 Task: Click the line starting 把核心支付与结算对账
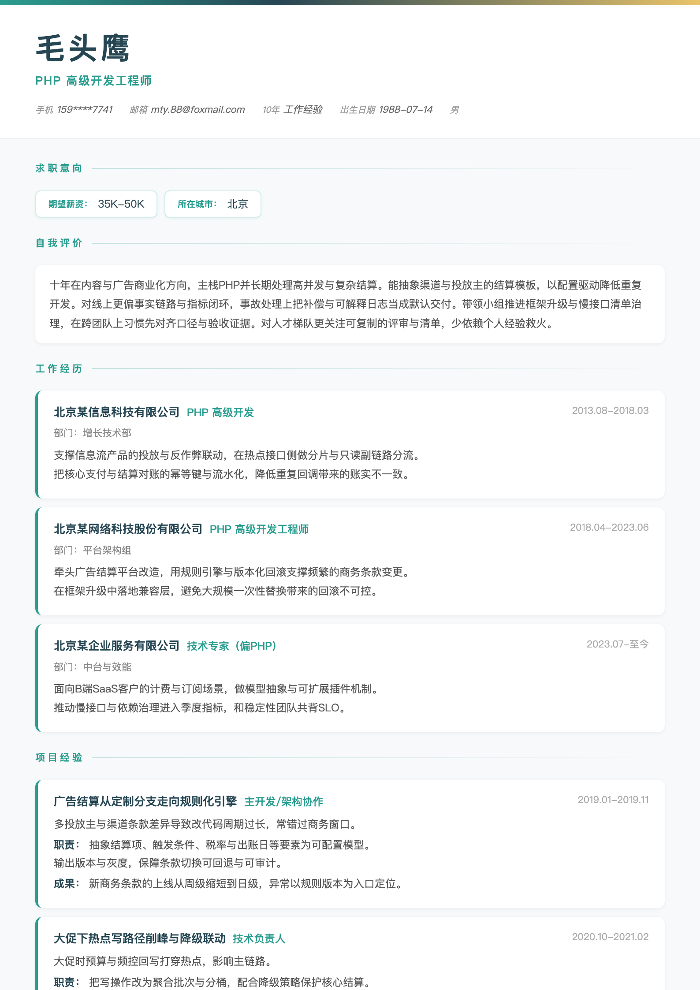tap(233, 474)
